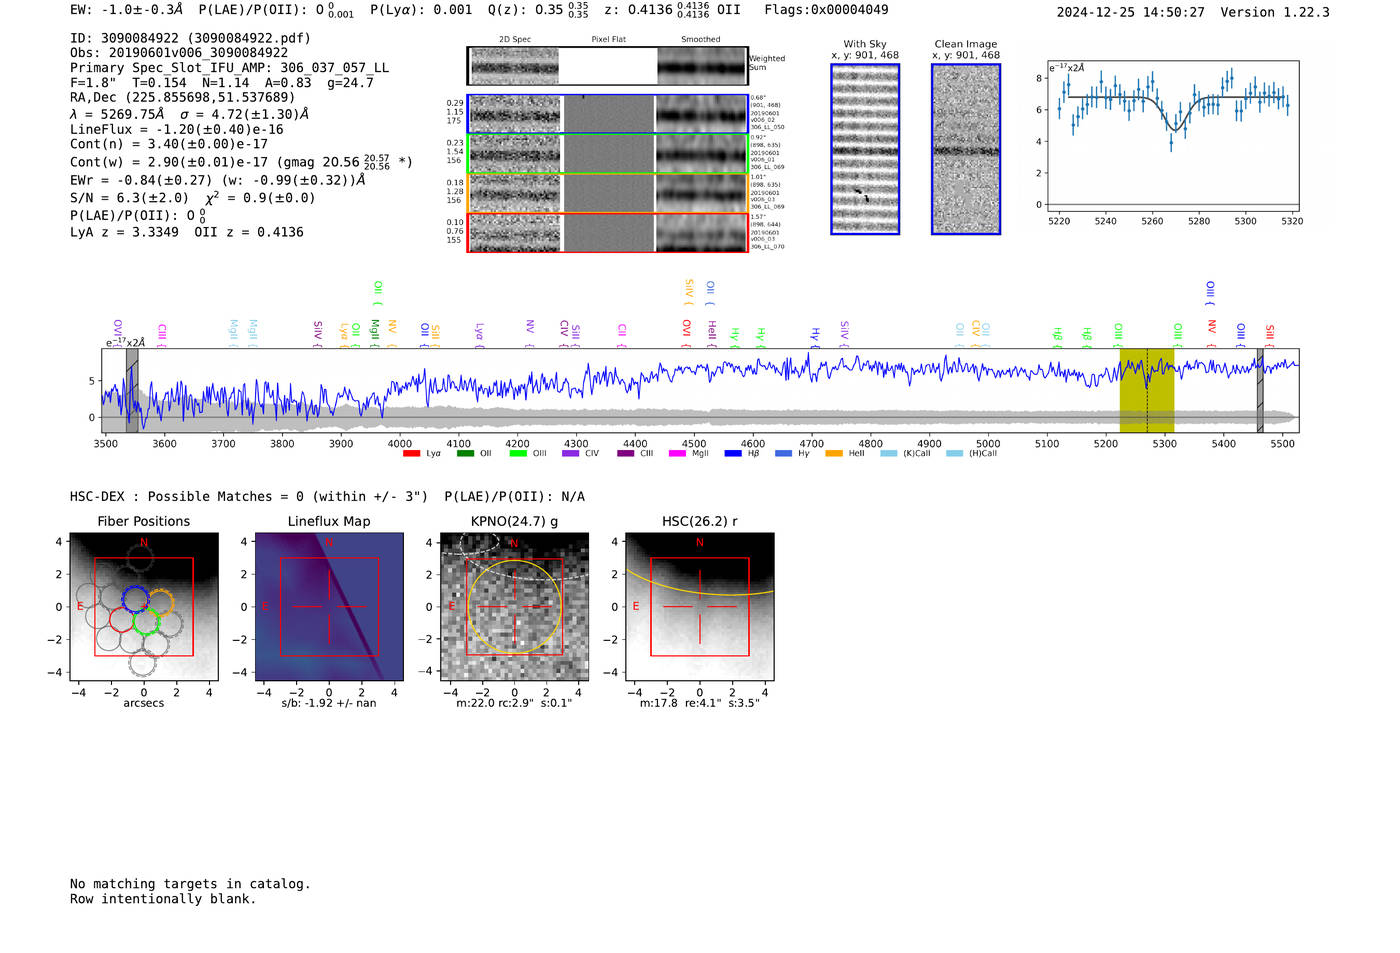Screen dimensions: 1400x953
Task: Click the '2D Spec' column heading
Action: [515, 40]
